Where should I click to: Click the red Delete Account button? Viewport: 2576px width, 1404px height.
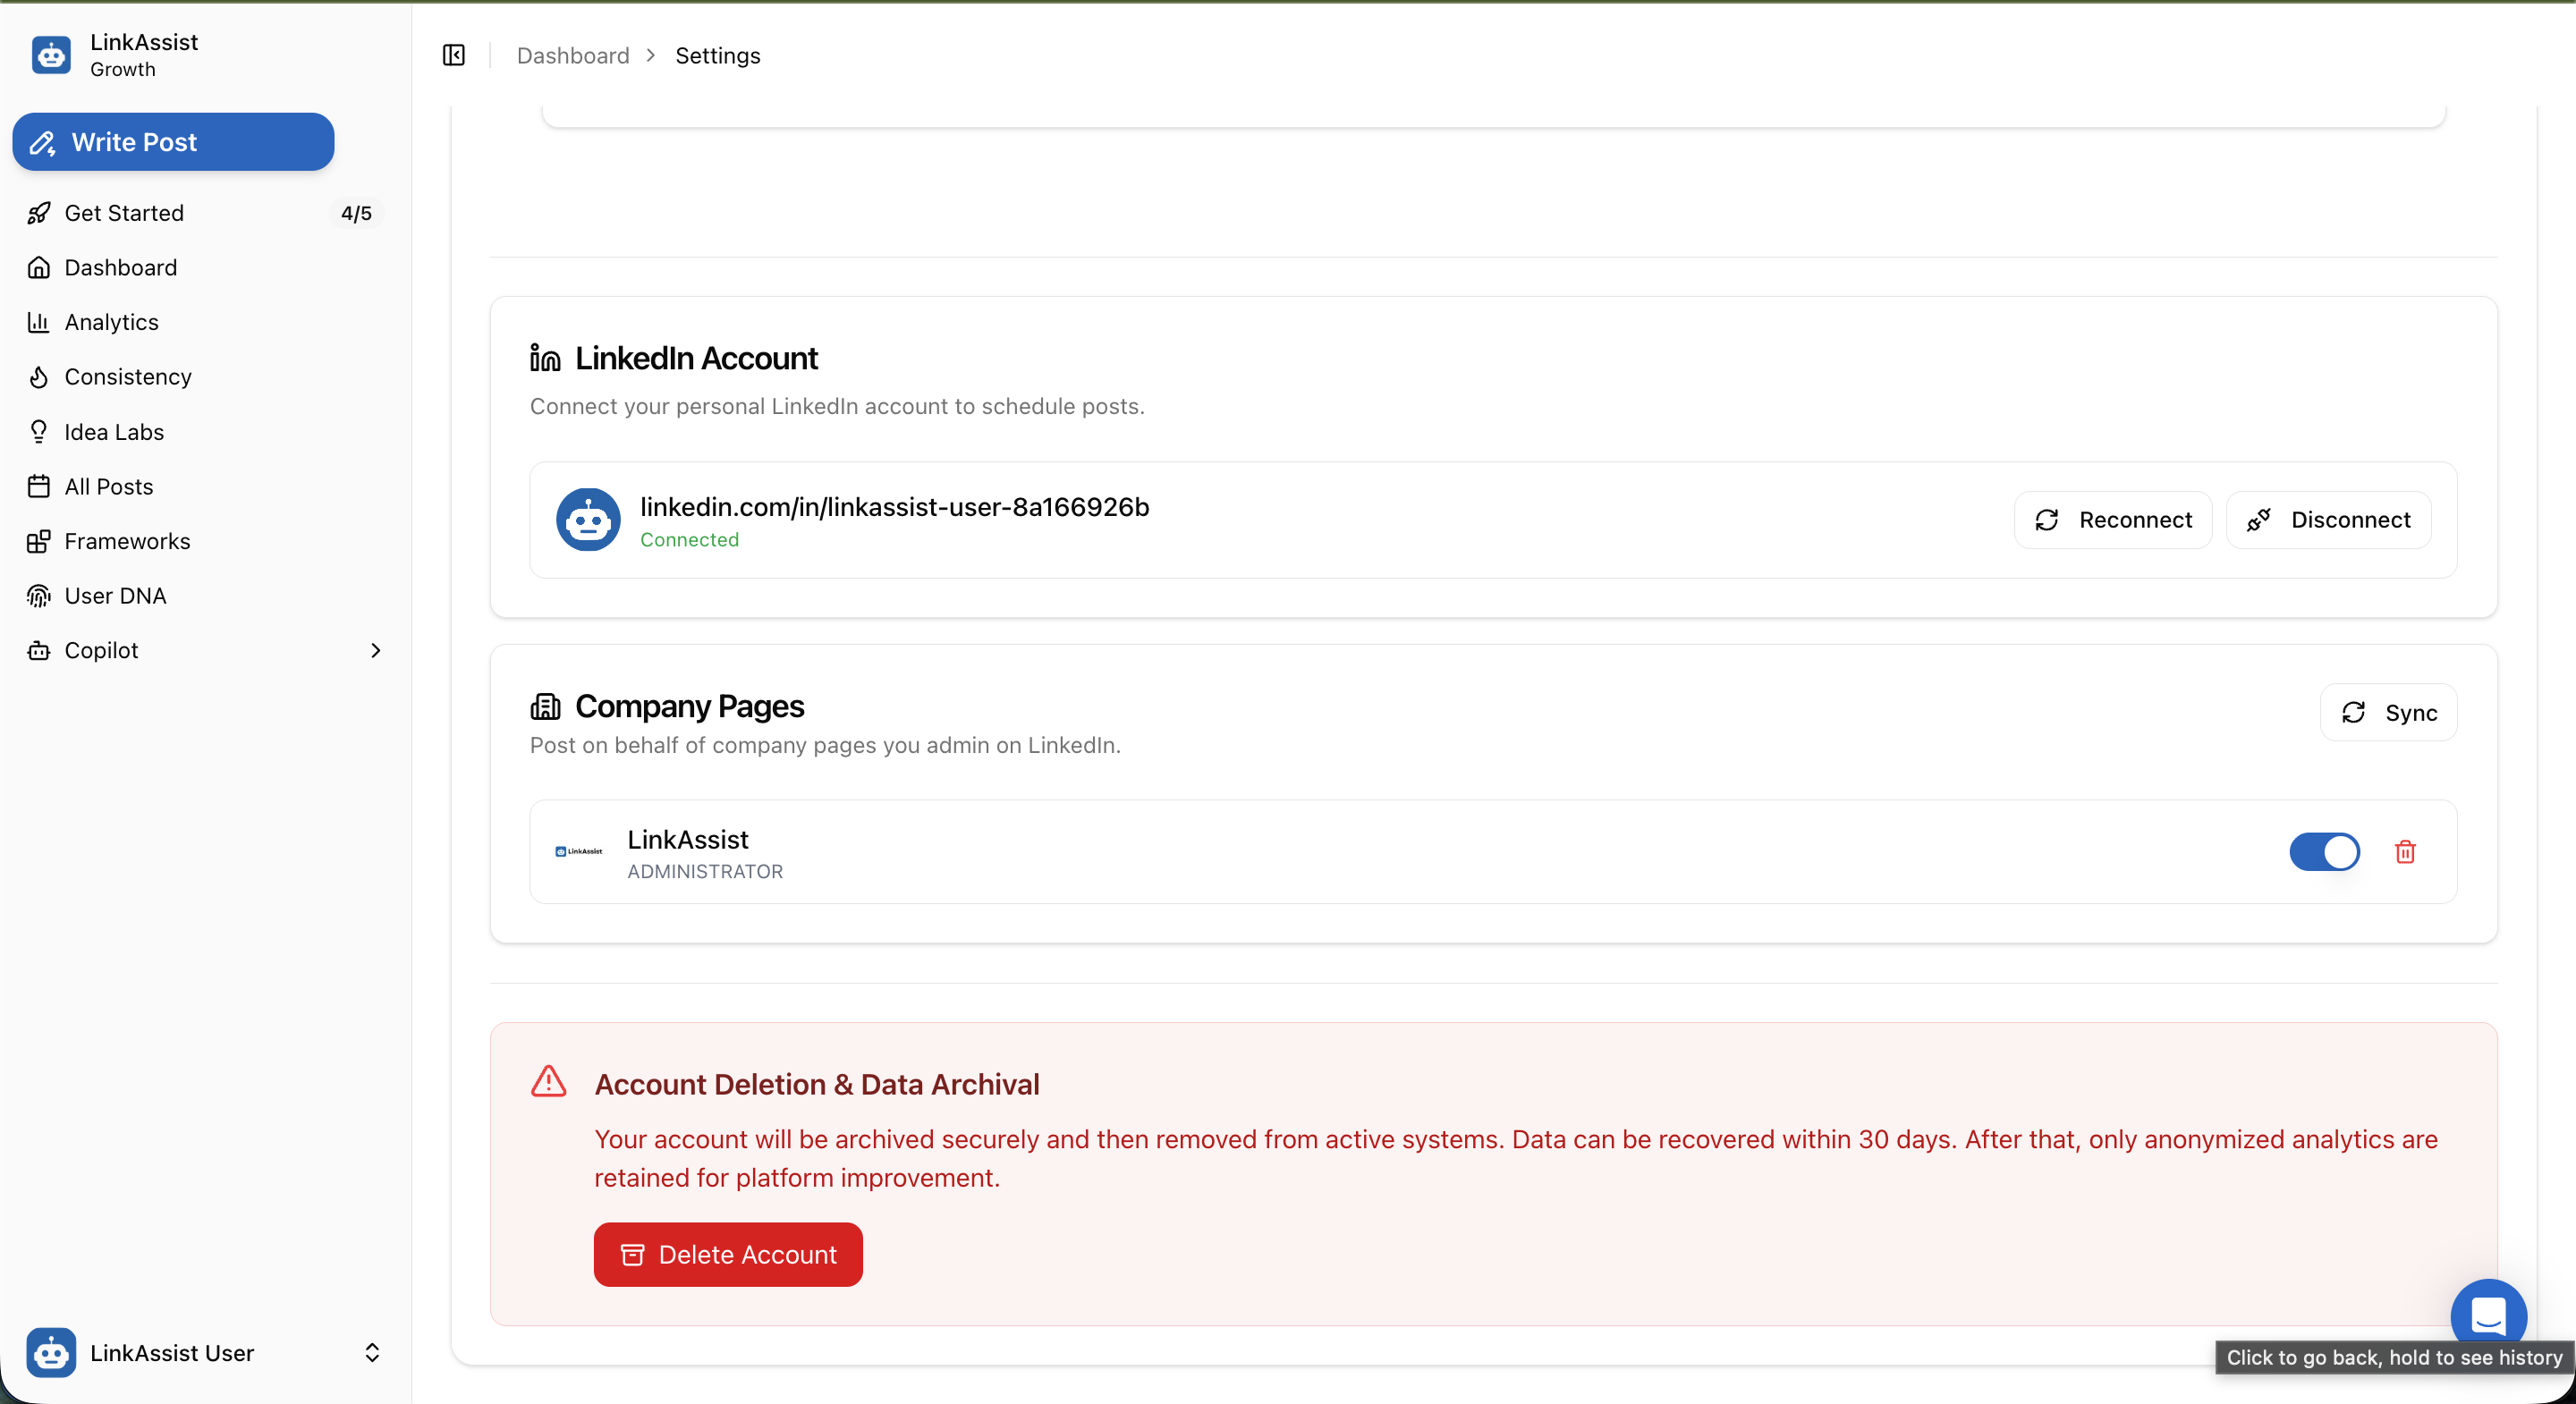pyautogui.click(x=728, y=1254)
